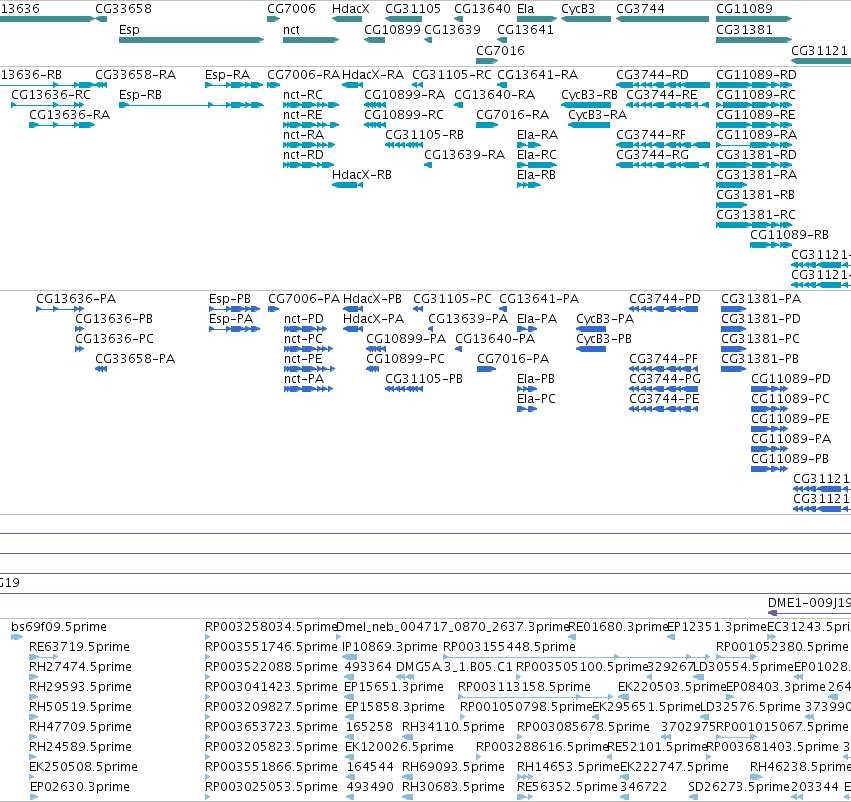The width and height of the screenshot is (851, 802).
Task: Select the Esp-PB protein label
Action: (x=230, y=299)
